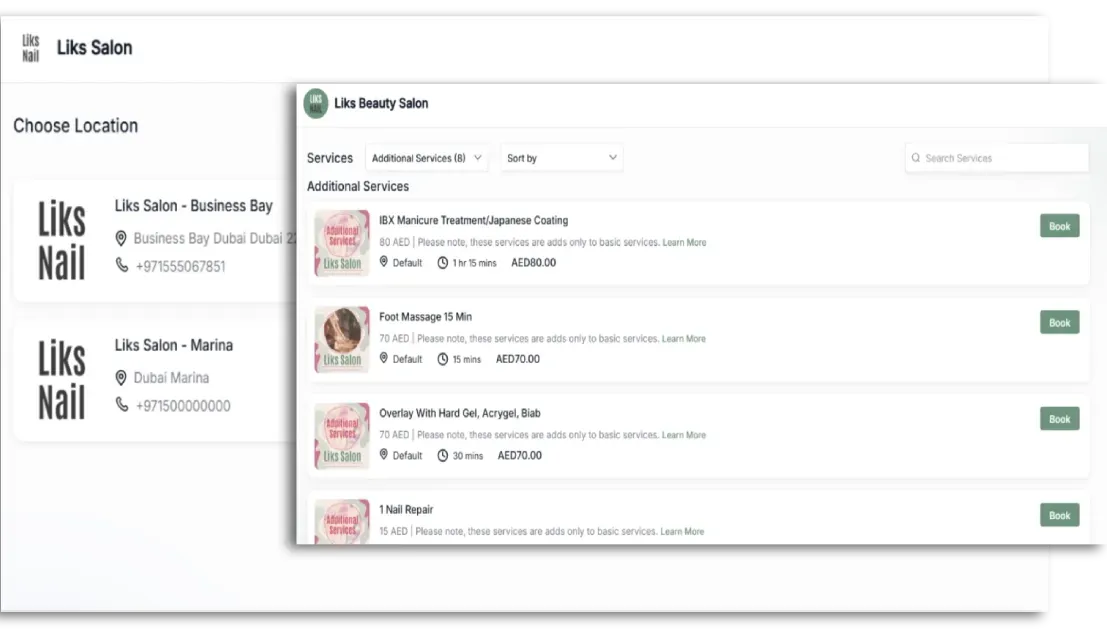Click the Liks Nail logo in the top-left corner
This screenshot has height=629, width=1107.
30,47
